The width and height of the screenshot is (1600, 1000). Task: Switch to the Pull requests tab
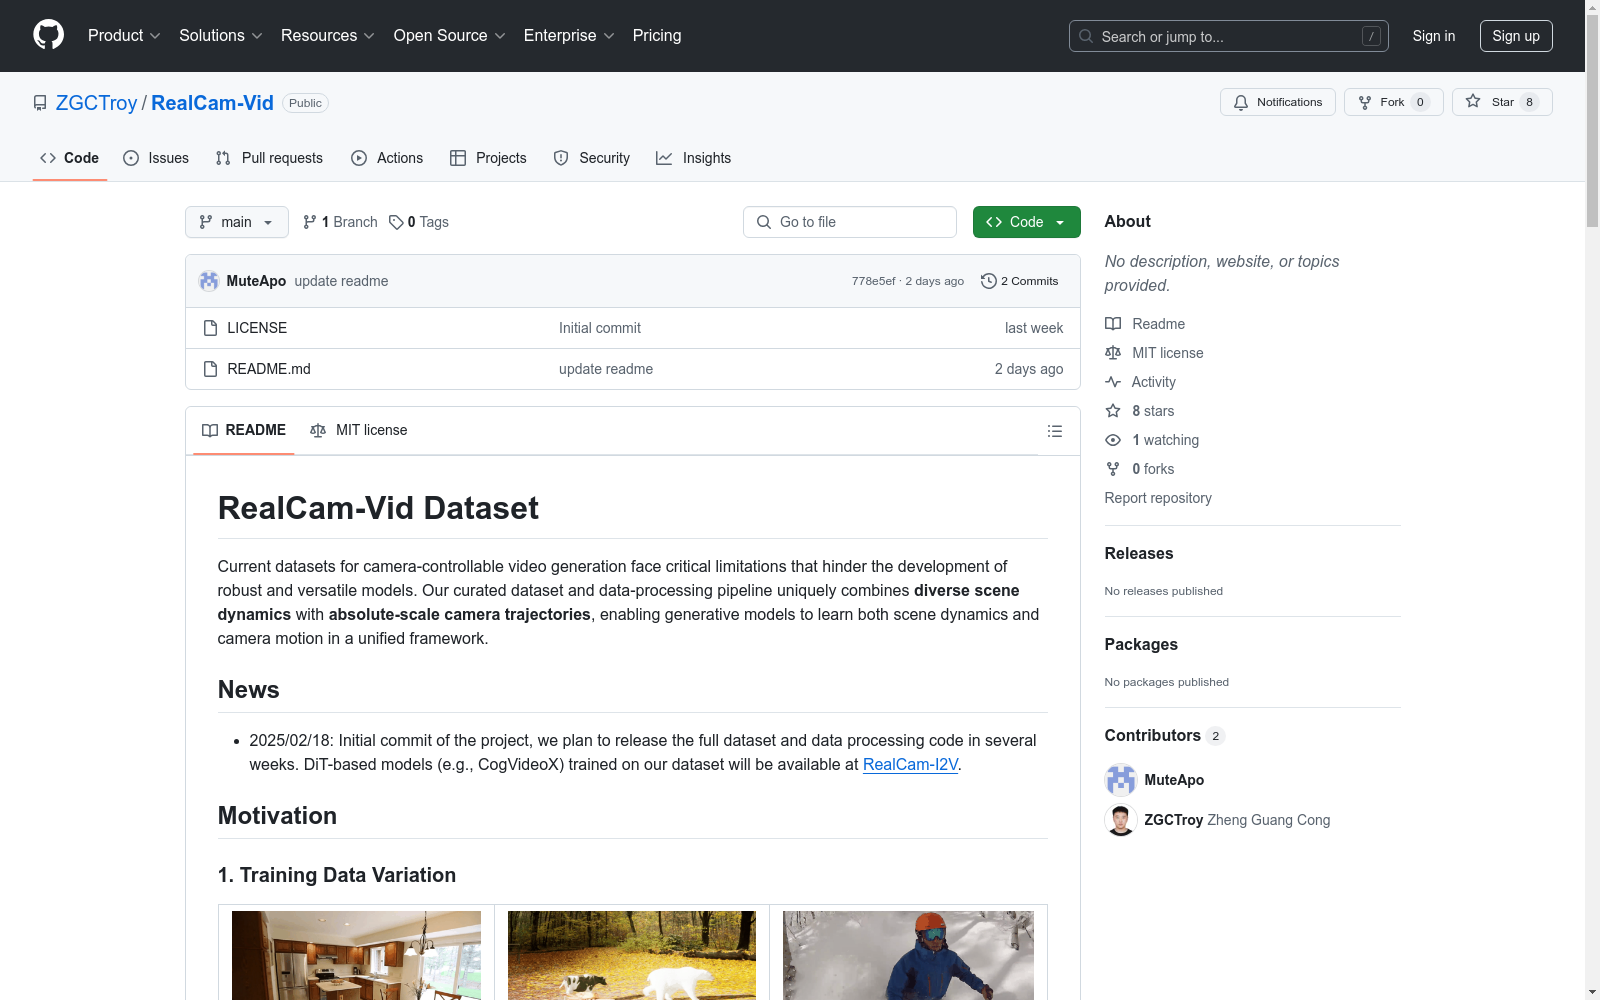[x=269, y=158]
